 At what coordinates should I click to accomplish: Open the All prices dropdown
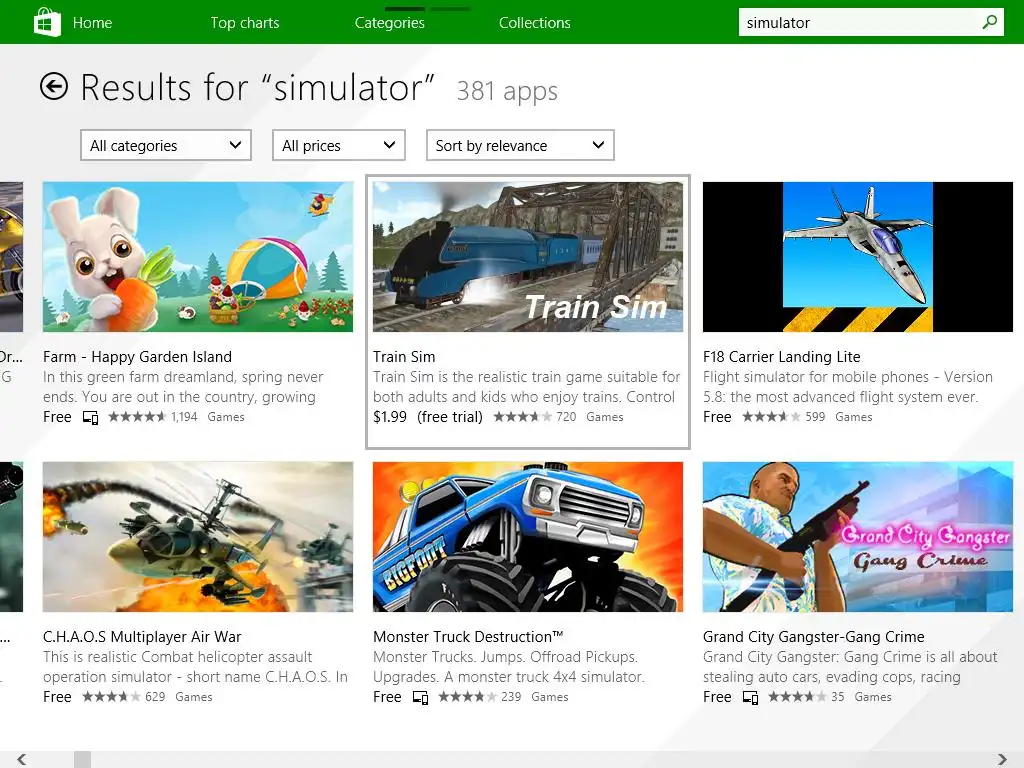click(x=339, y=145)
